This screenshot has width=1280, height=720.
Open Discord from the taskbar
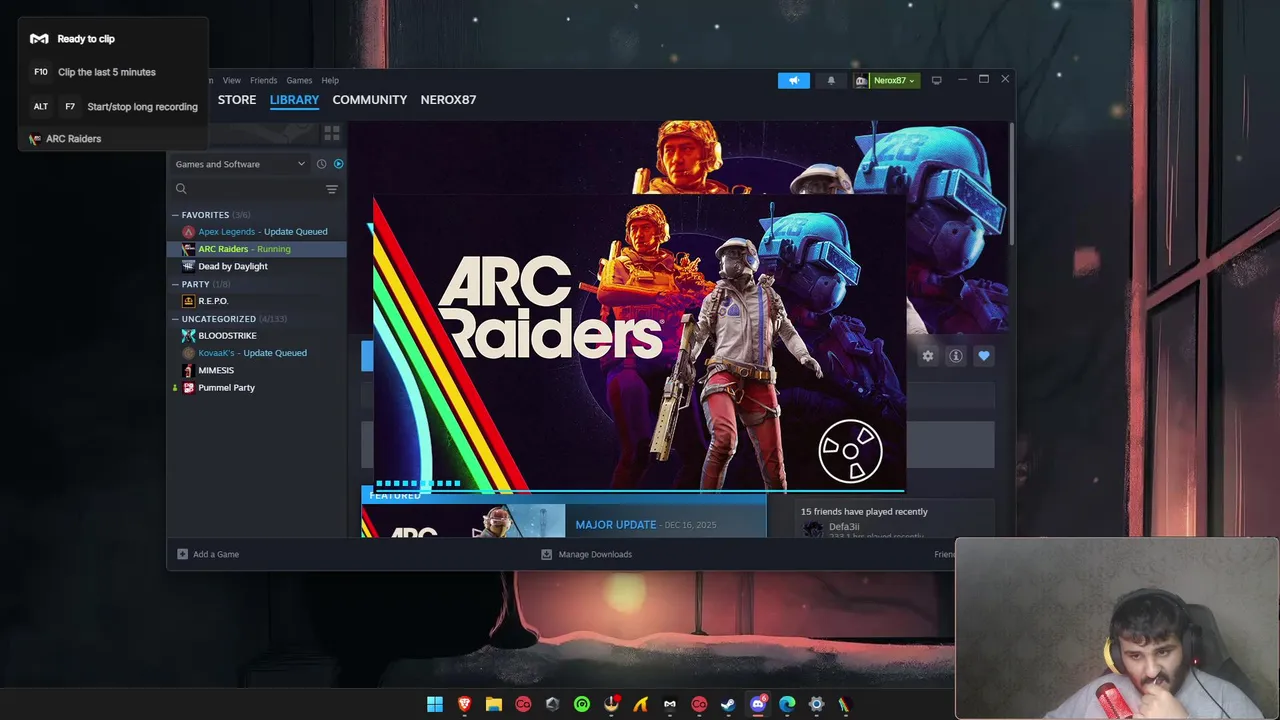pos(758,705)
